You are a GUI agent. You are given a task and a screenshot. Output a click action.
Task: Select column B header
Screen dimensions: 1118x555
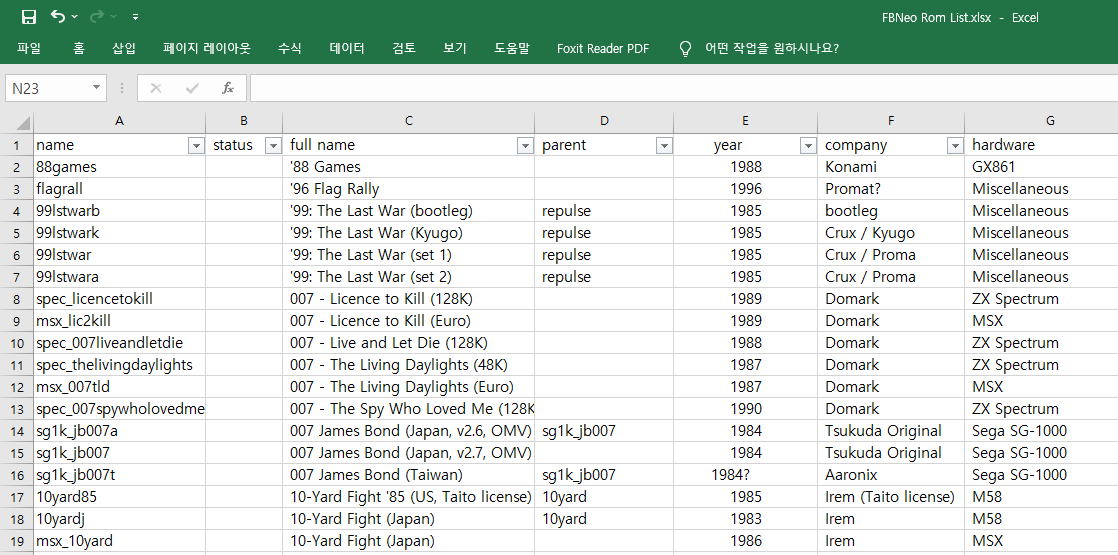[x=244, y=122]
